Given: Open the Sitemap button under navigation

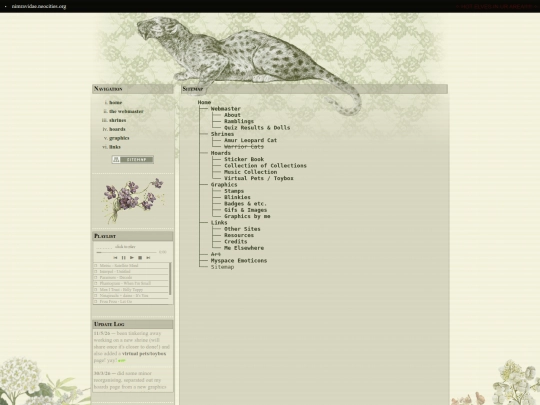Looking at the screenshot, I should 133,159.
